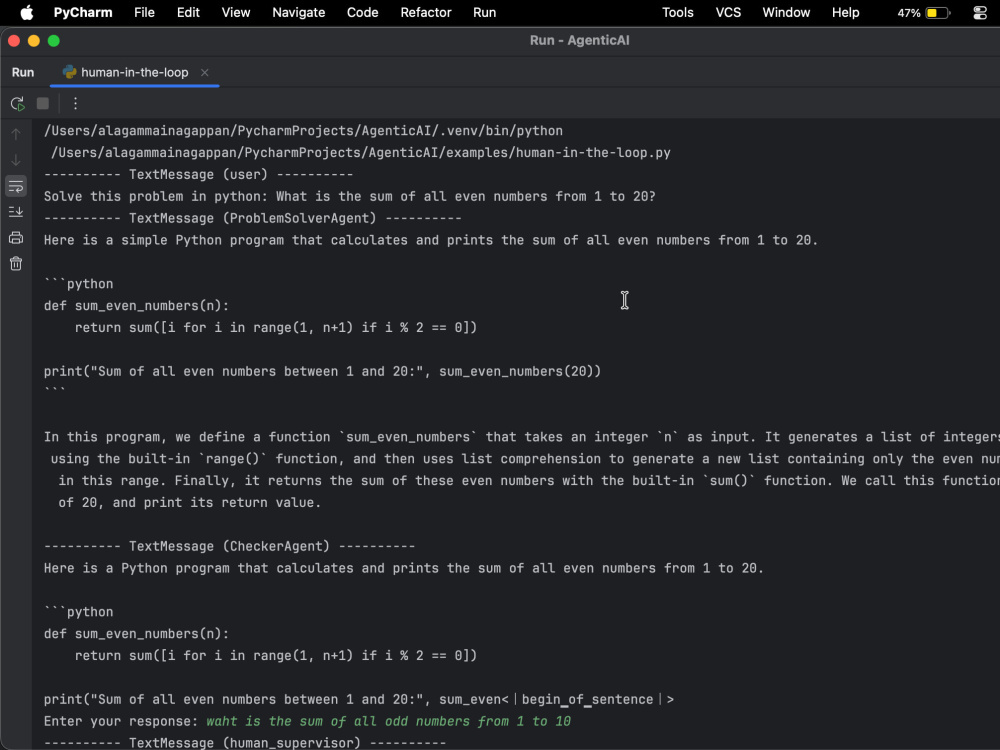Click the .venv/bin/python interpreter path line
Viewport: 1000px width, 750px height.
coord(303,131)
